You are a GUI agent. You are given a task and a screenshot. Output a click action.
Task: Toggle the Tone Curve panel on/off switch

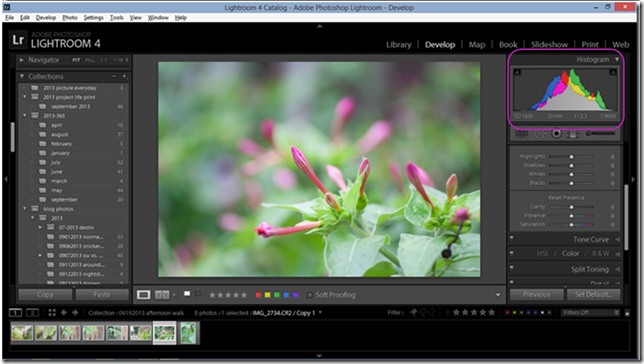coord(512,238)
